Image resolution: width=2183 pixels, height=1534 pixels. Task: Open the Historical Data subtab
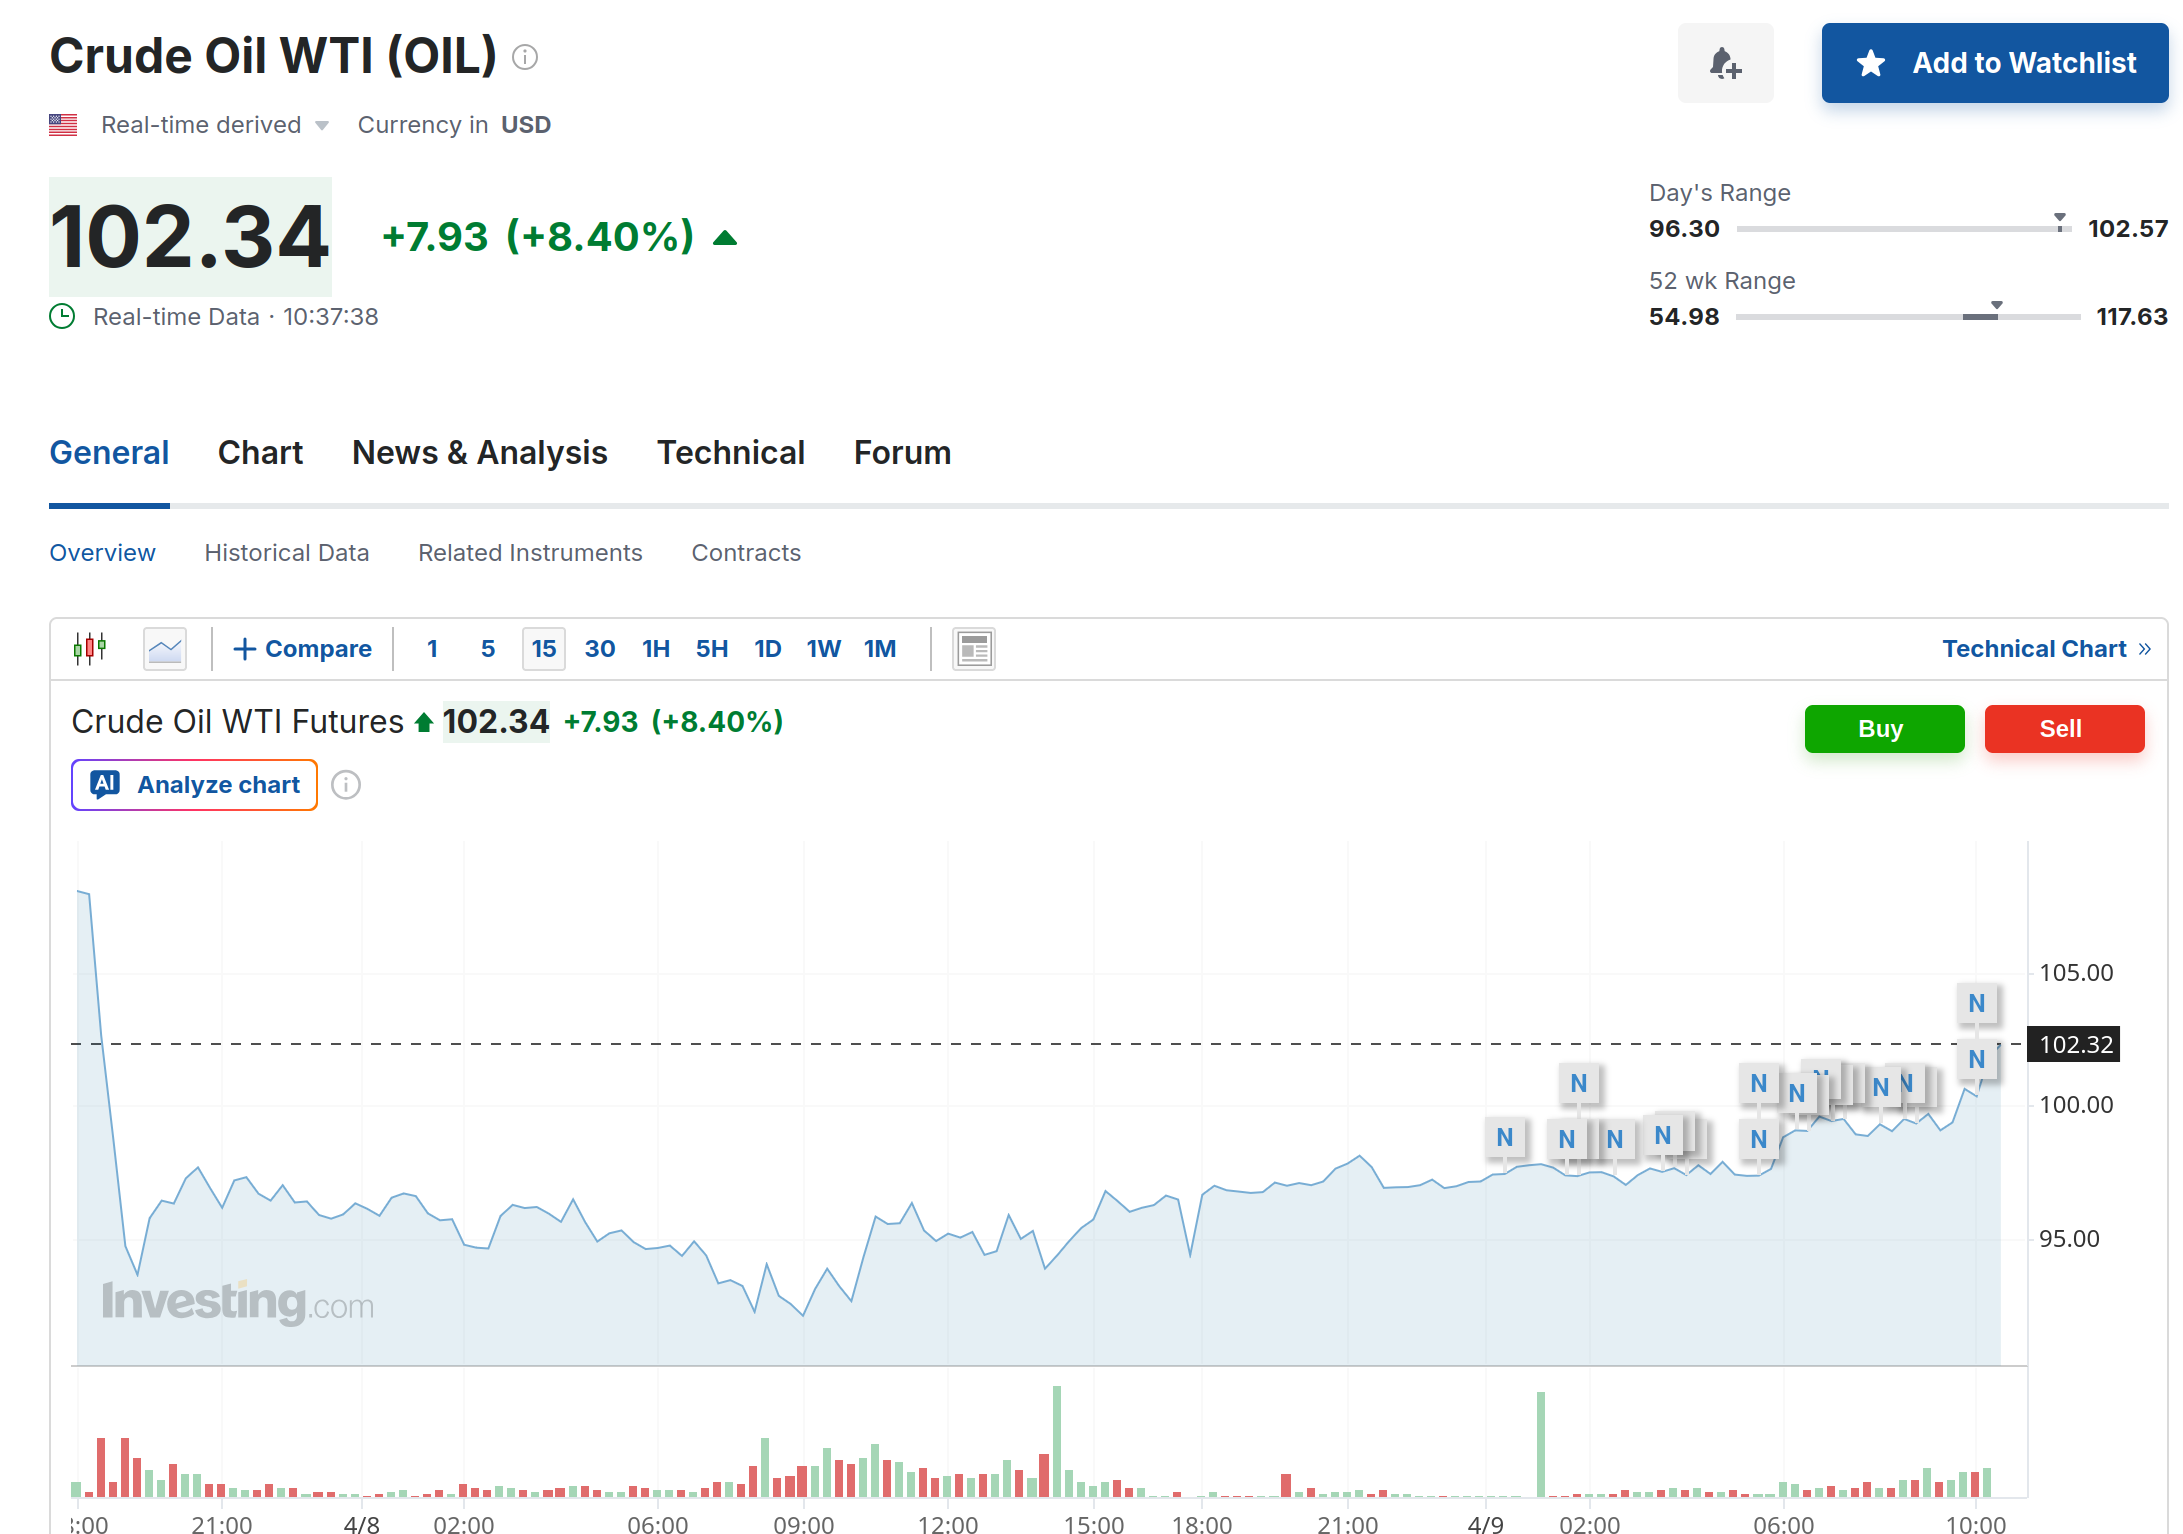click(286, 553)
